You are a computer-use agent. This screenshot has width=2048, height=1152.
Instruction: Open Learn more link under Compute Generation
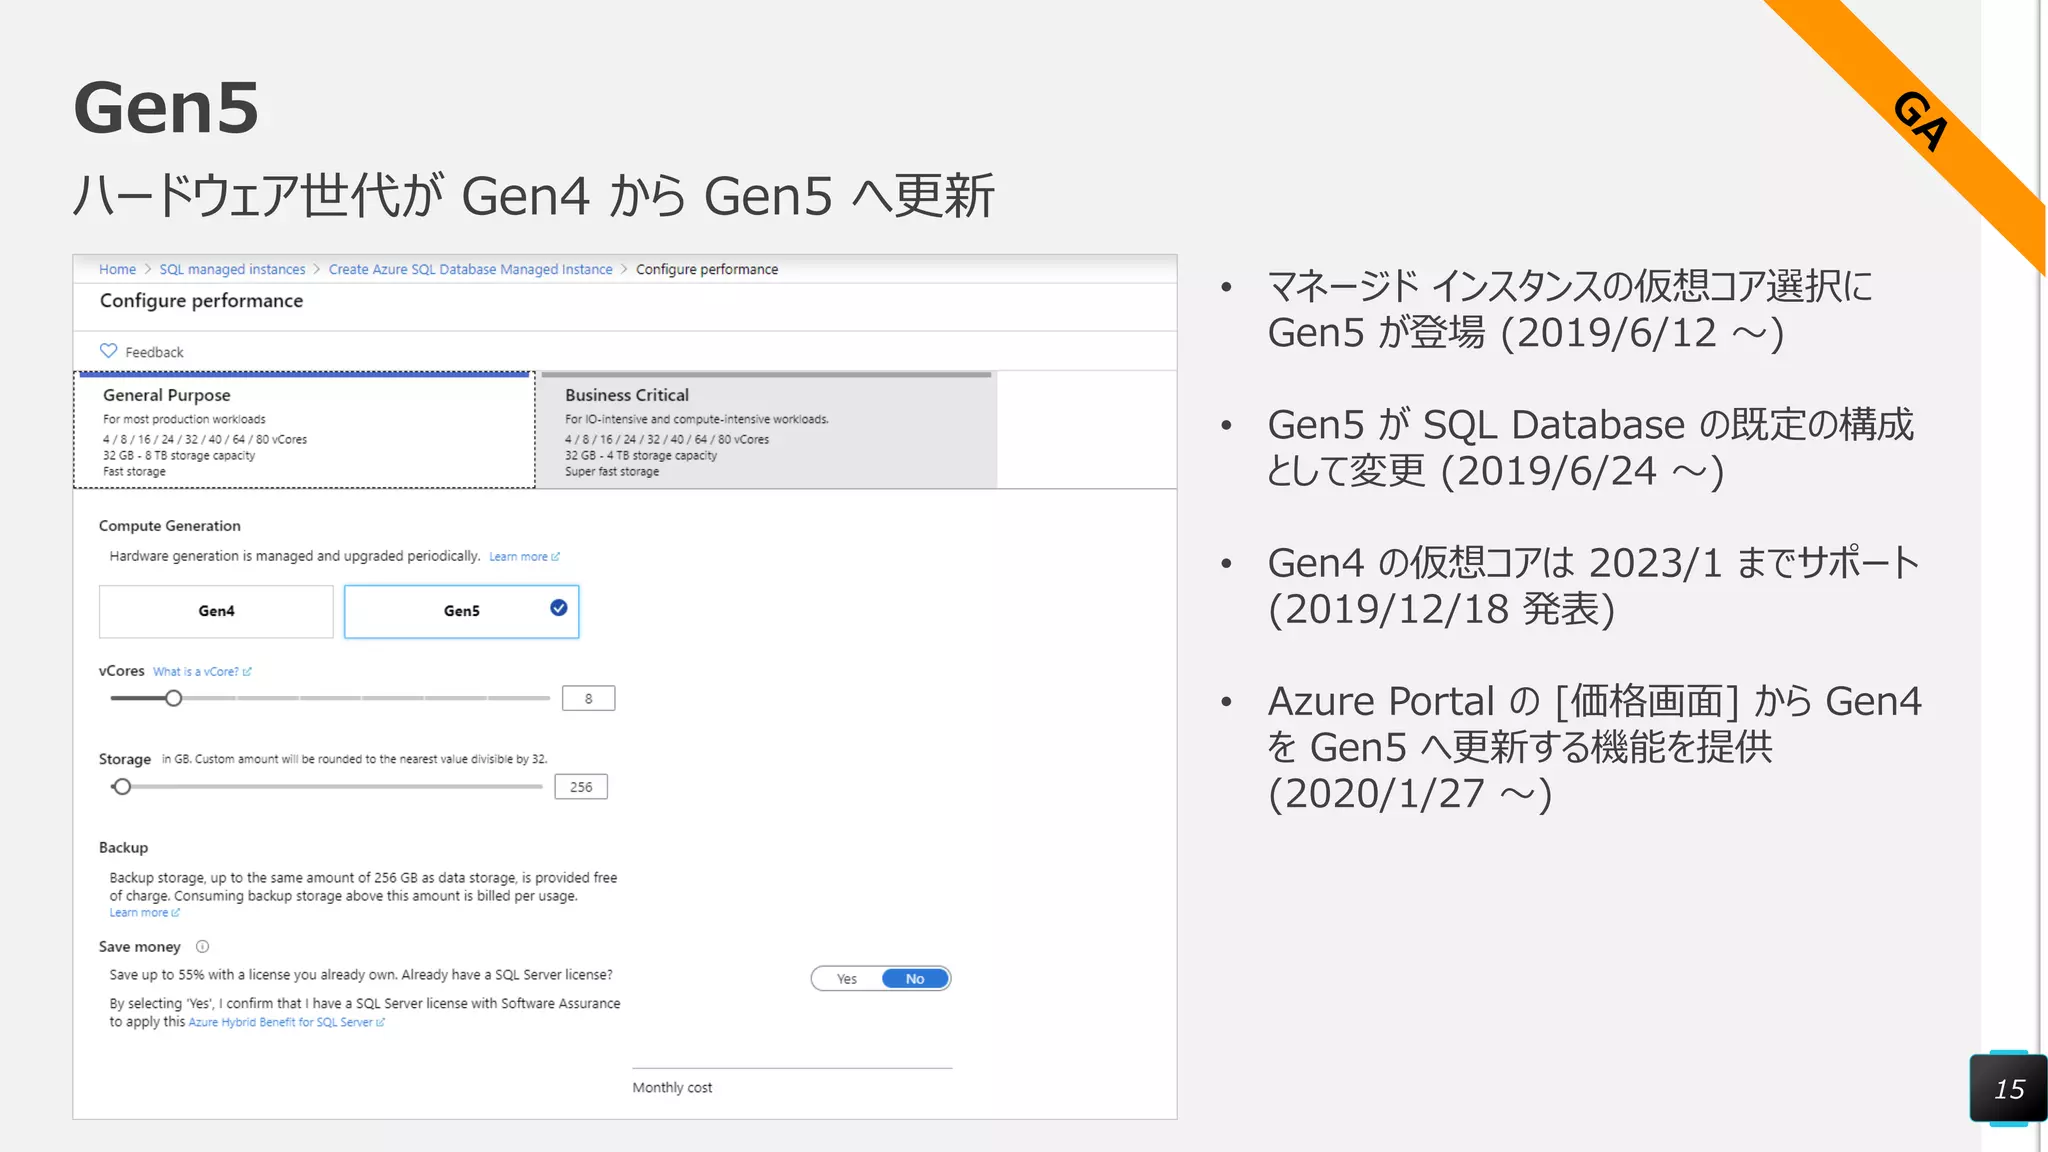(524, 557)
